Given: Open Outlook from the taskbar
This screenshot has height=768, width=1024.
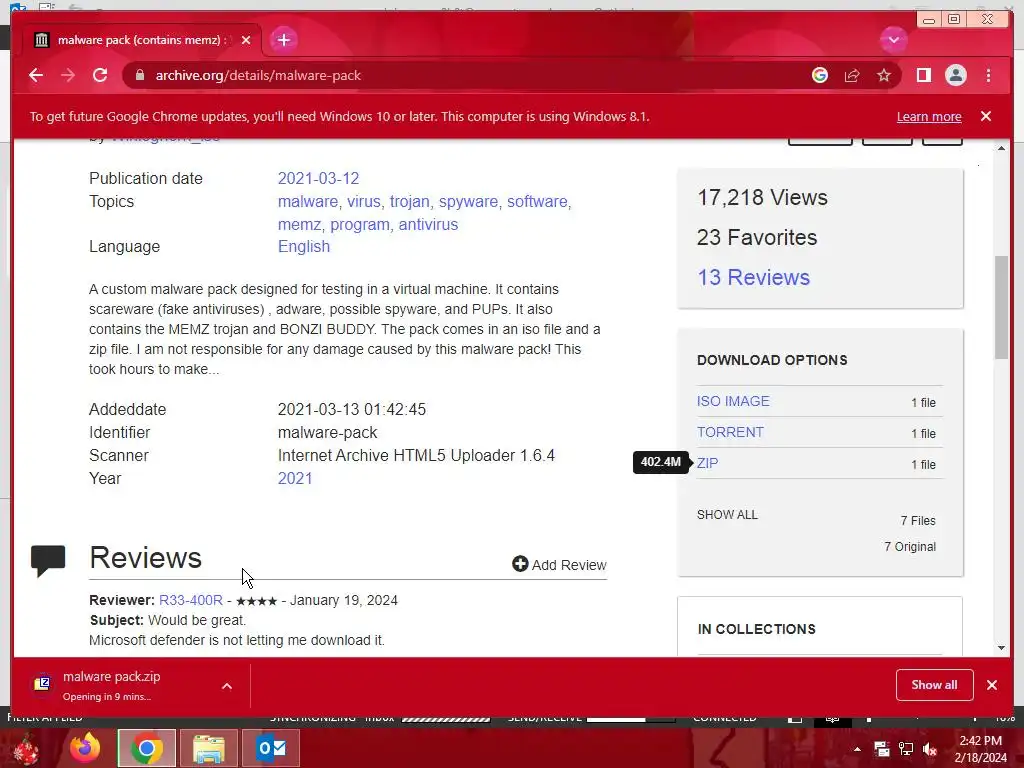Looking at the screenshot, I should coord(271,748).
